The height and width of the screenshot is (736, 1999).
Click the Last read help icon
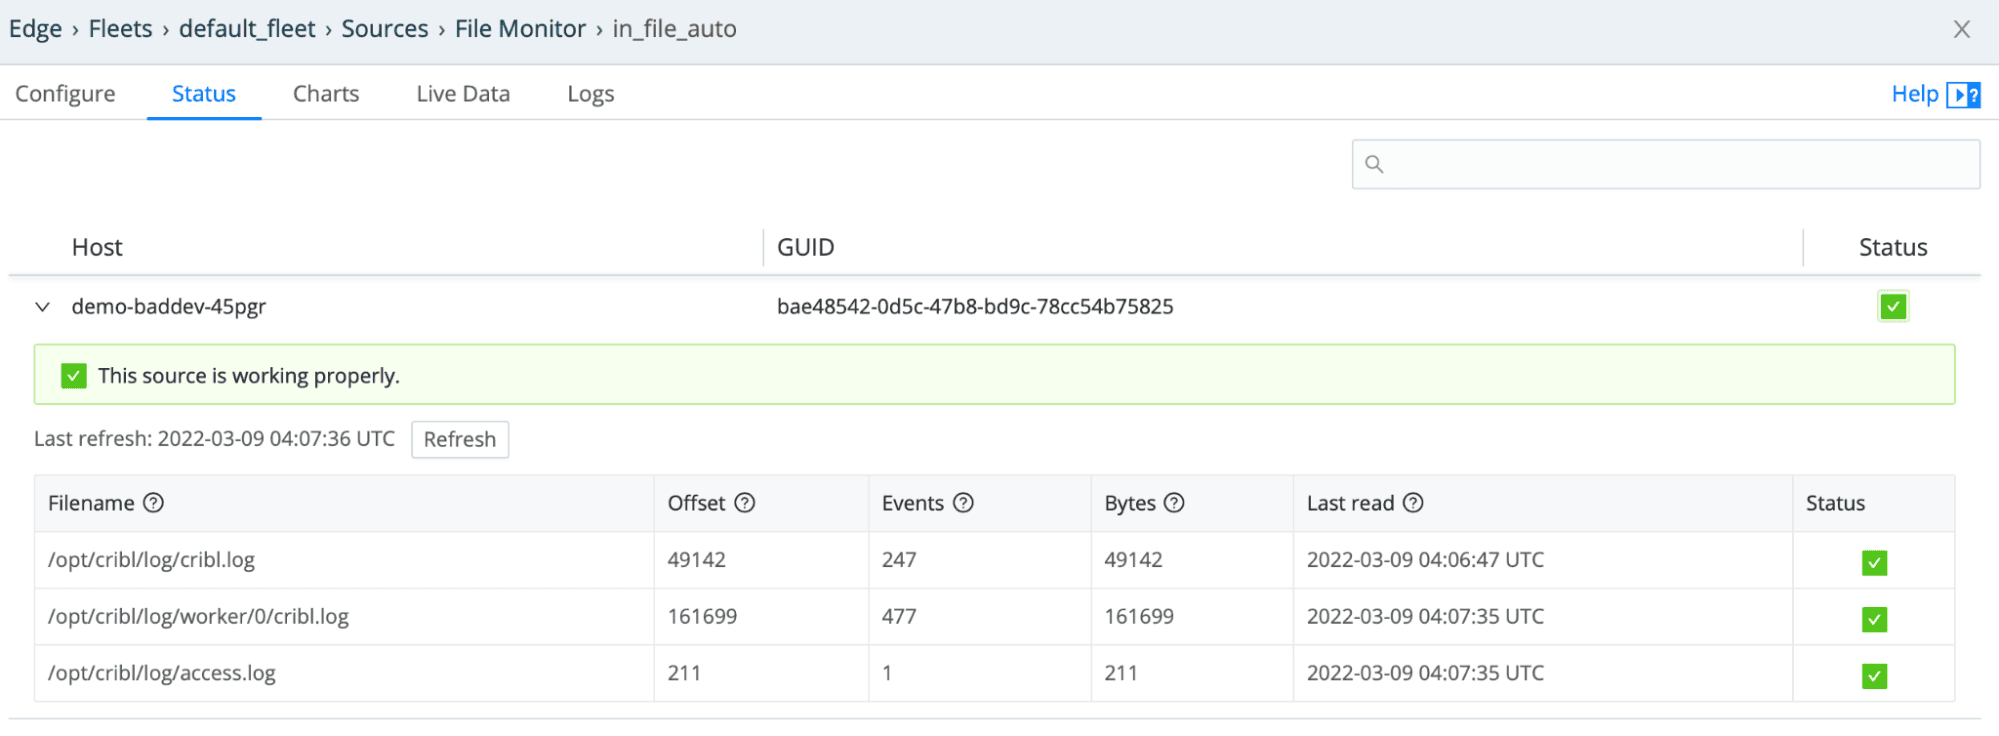tap(1413, 503)
